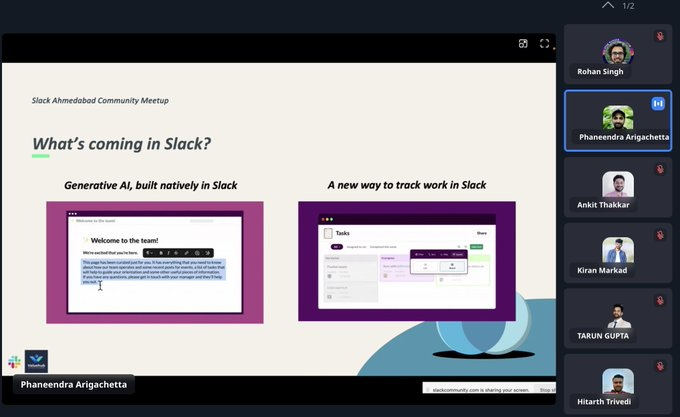The width and height of the screenshot is (680, 417).
Task: Click the Ankit Thakkar name label
Action: click(603, 205)
